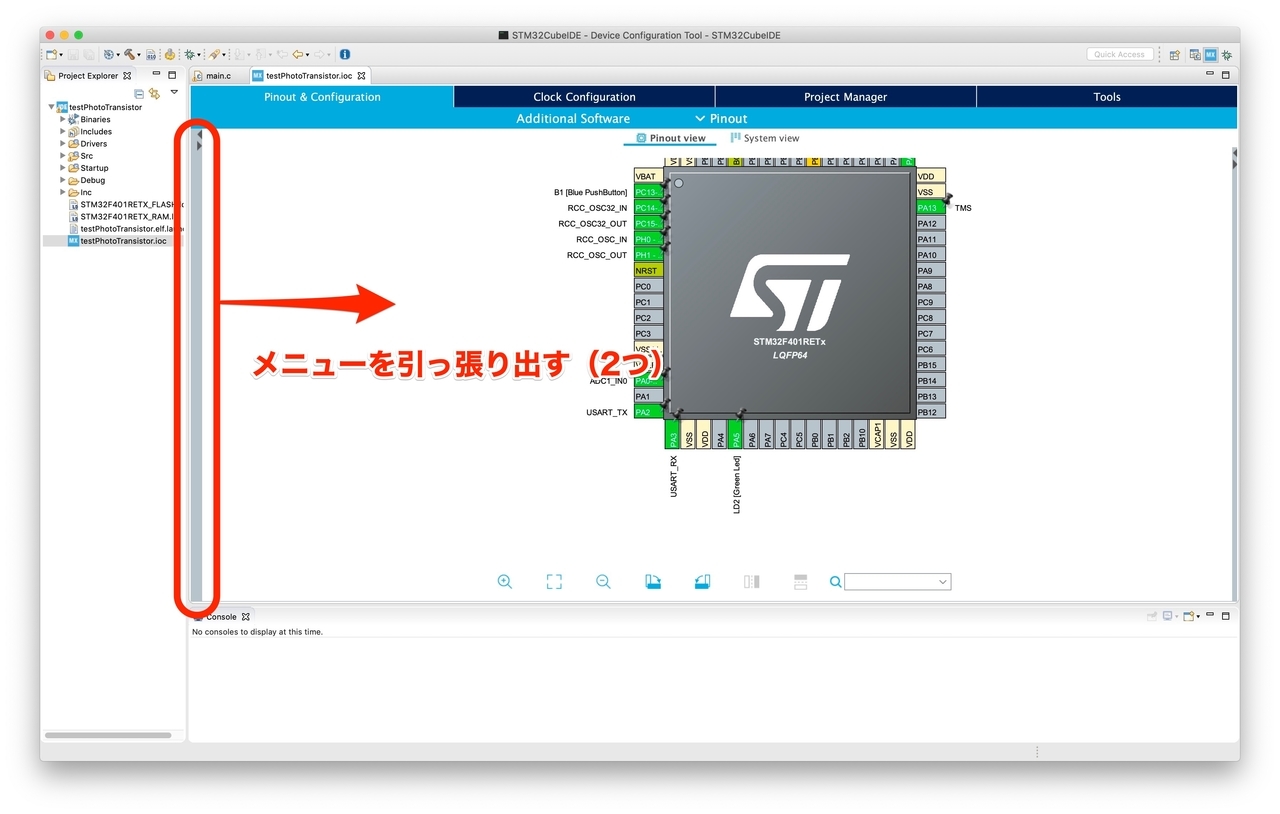Click the PA2 USART_TX pin

click(648, 412)
